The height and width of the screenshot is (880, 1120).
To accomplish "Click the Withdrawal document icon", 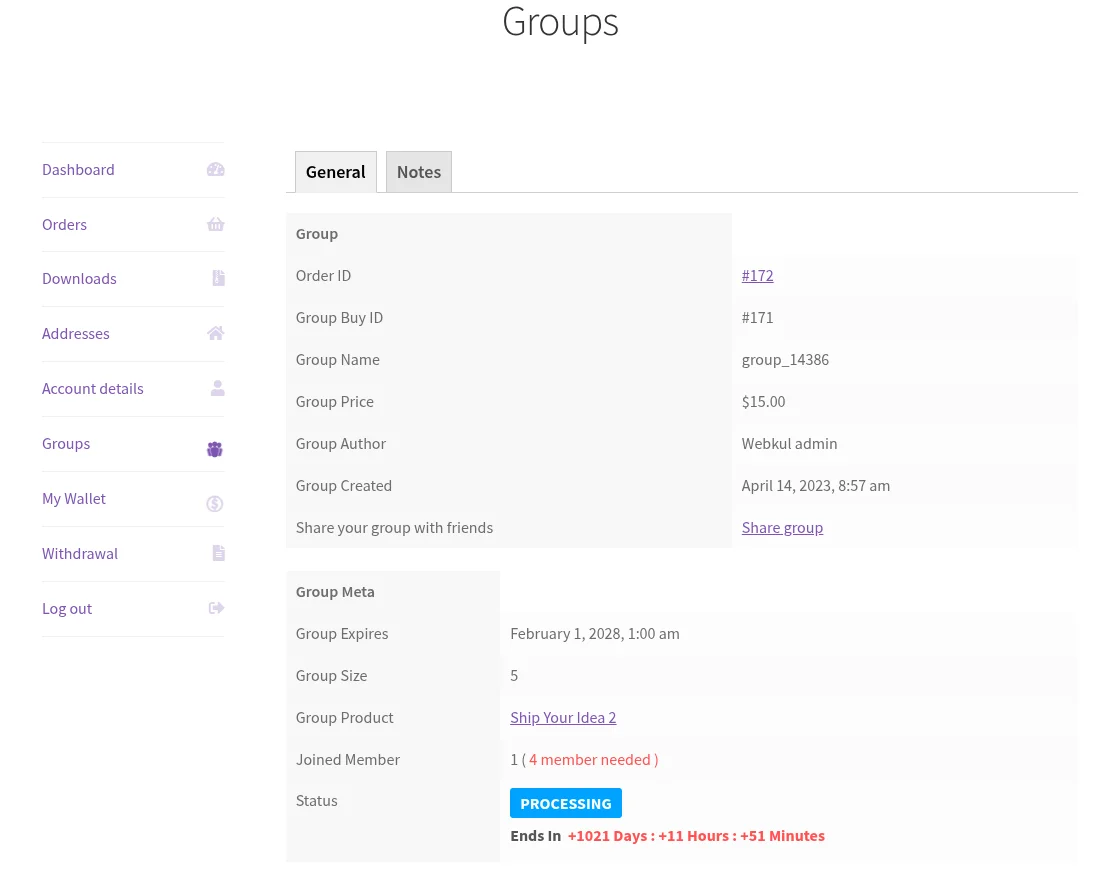I will [x=218, y=553].
